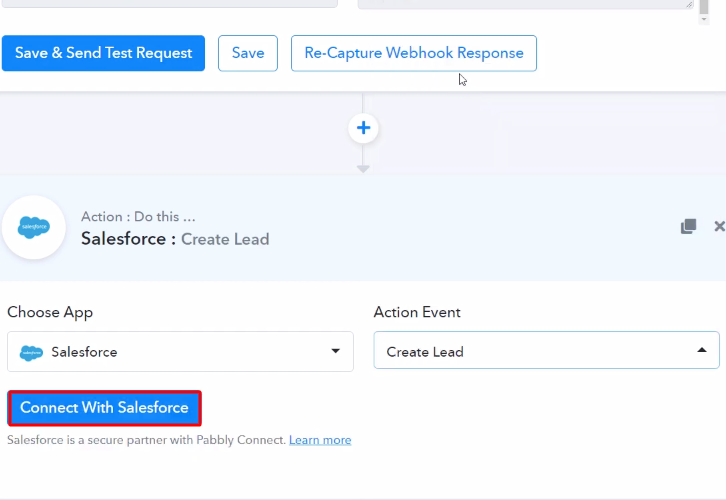Click Connect With Salesforce button

point(104,408)
